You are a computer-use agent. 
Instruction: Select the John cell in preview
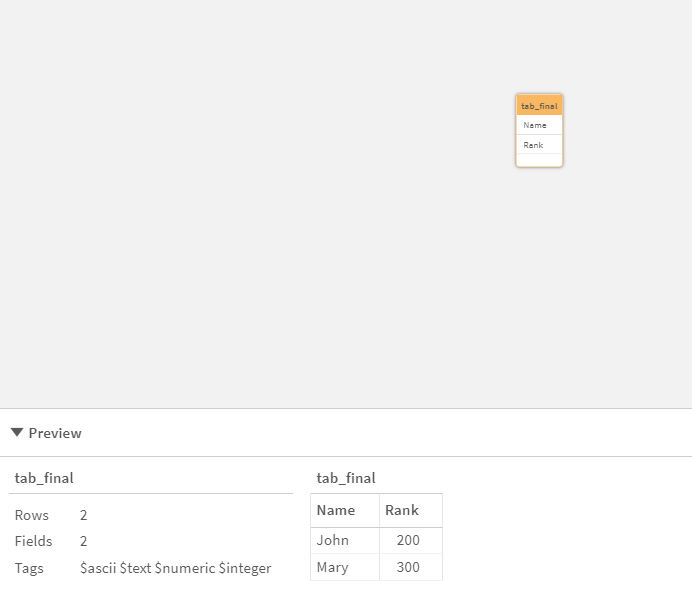pyautogui.click(x=332, y=540)
